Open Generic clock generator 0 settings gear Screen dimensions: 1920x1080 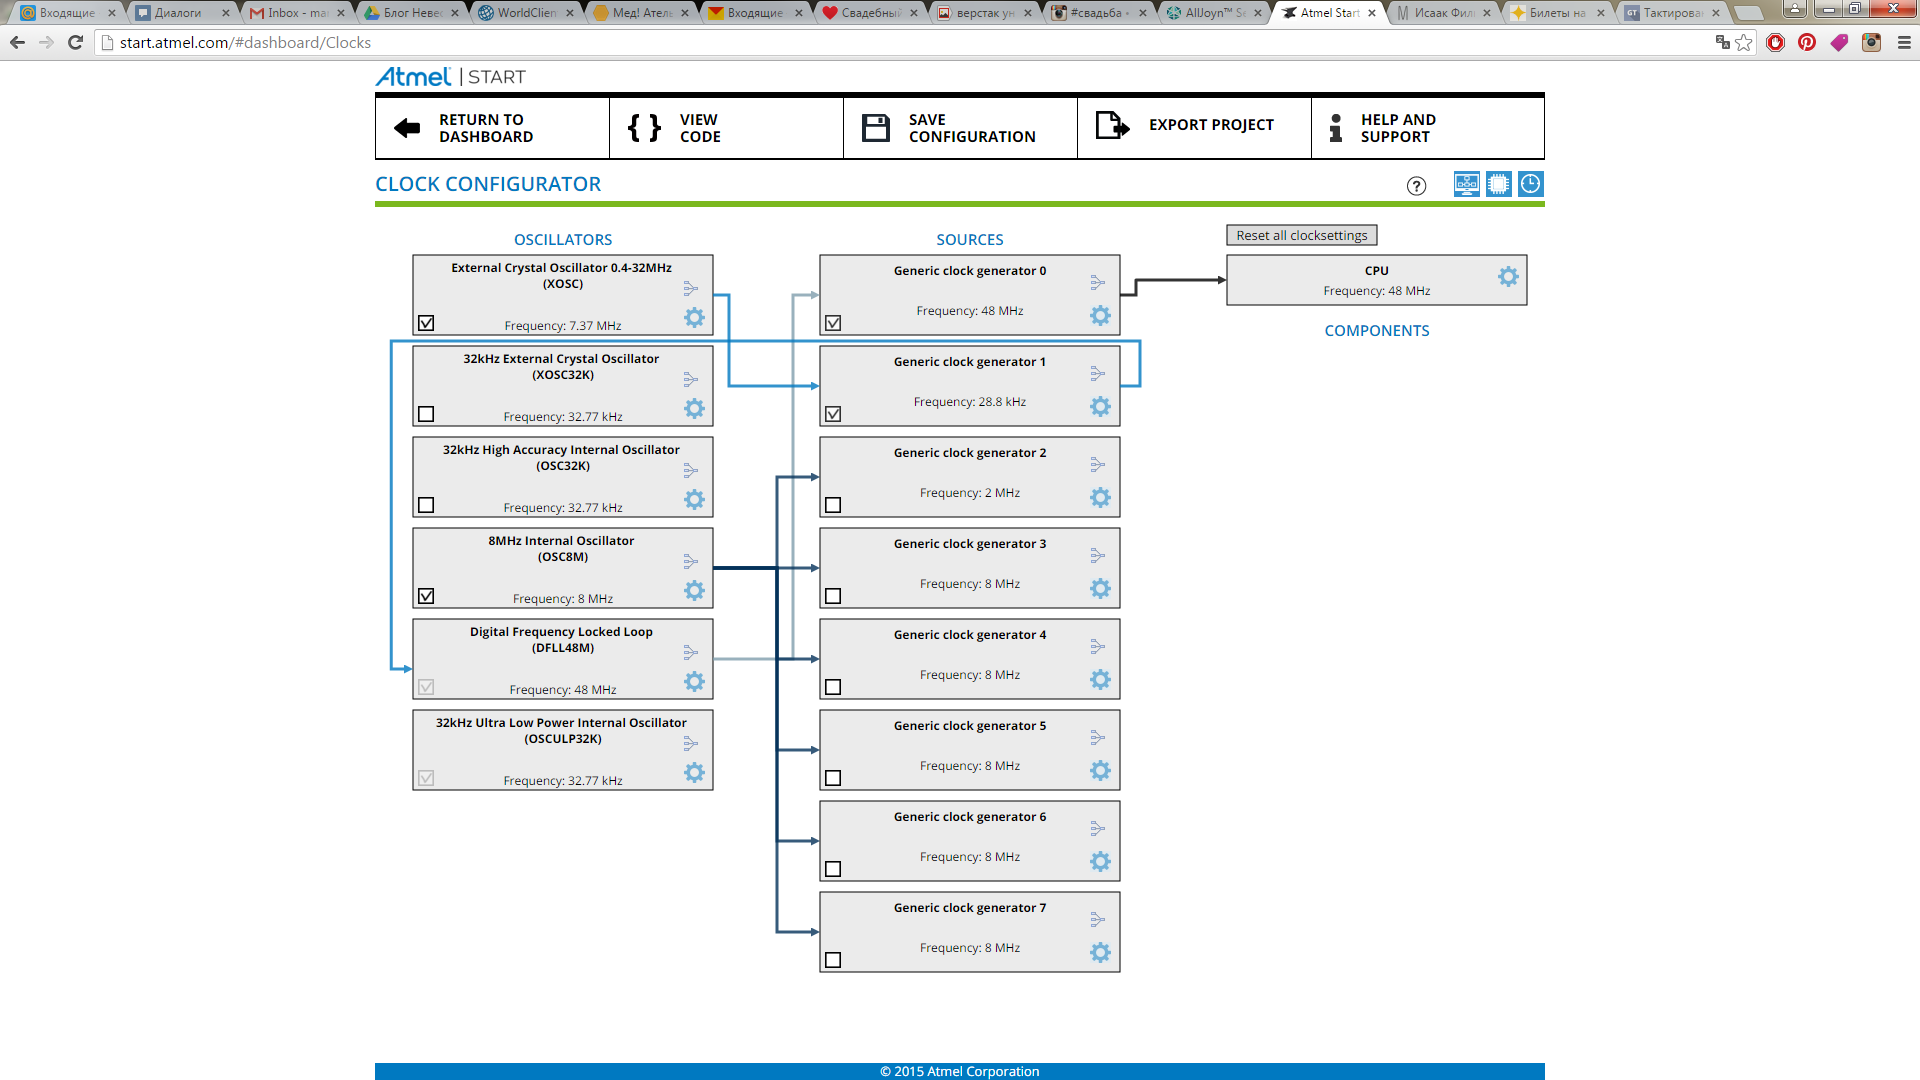(1100, 316)
